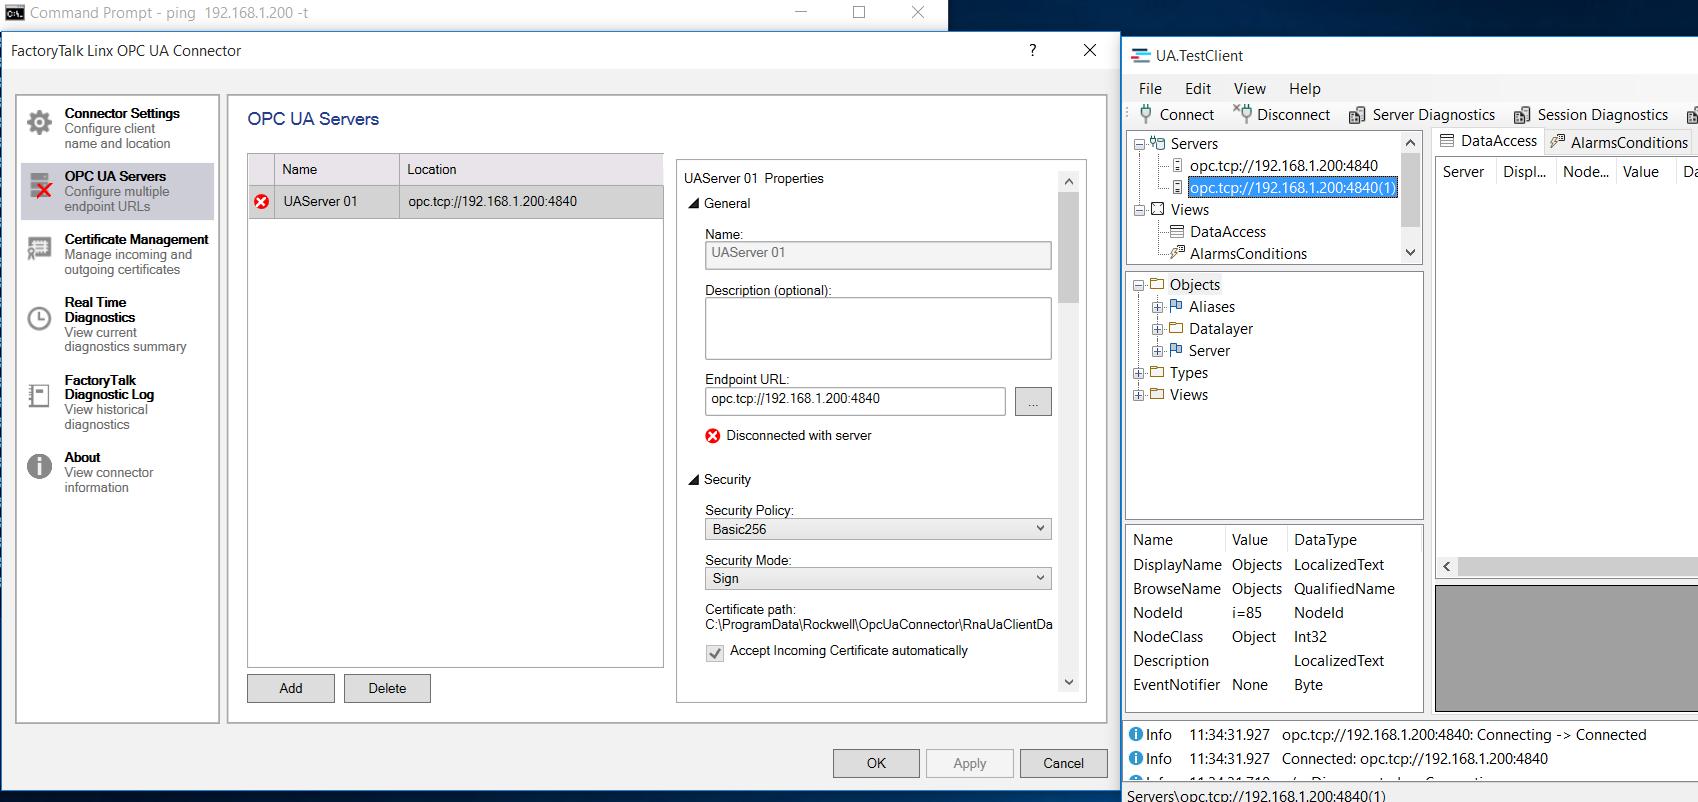Collapse the General section triangle

[694, 204]
